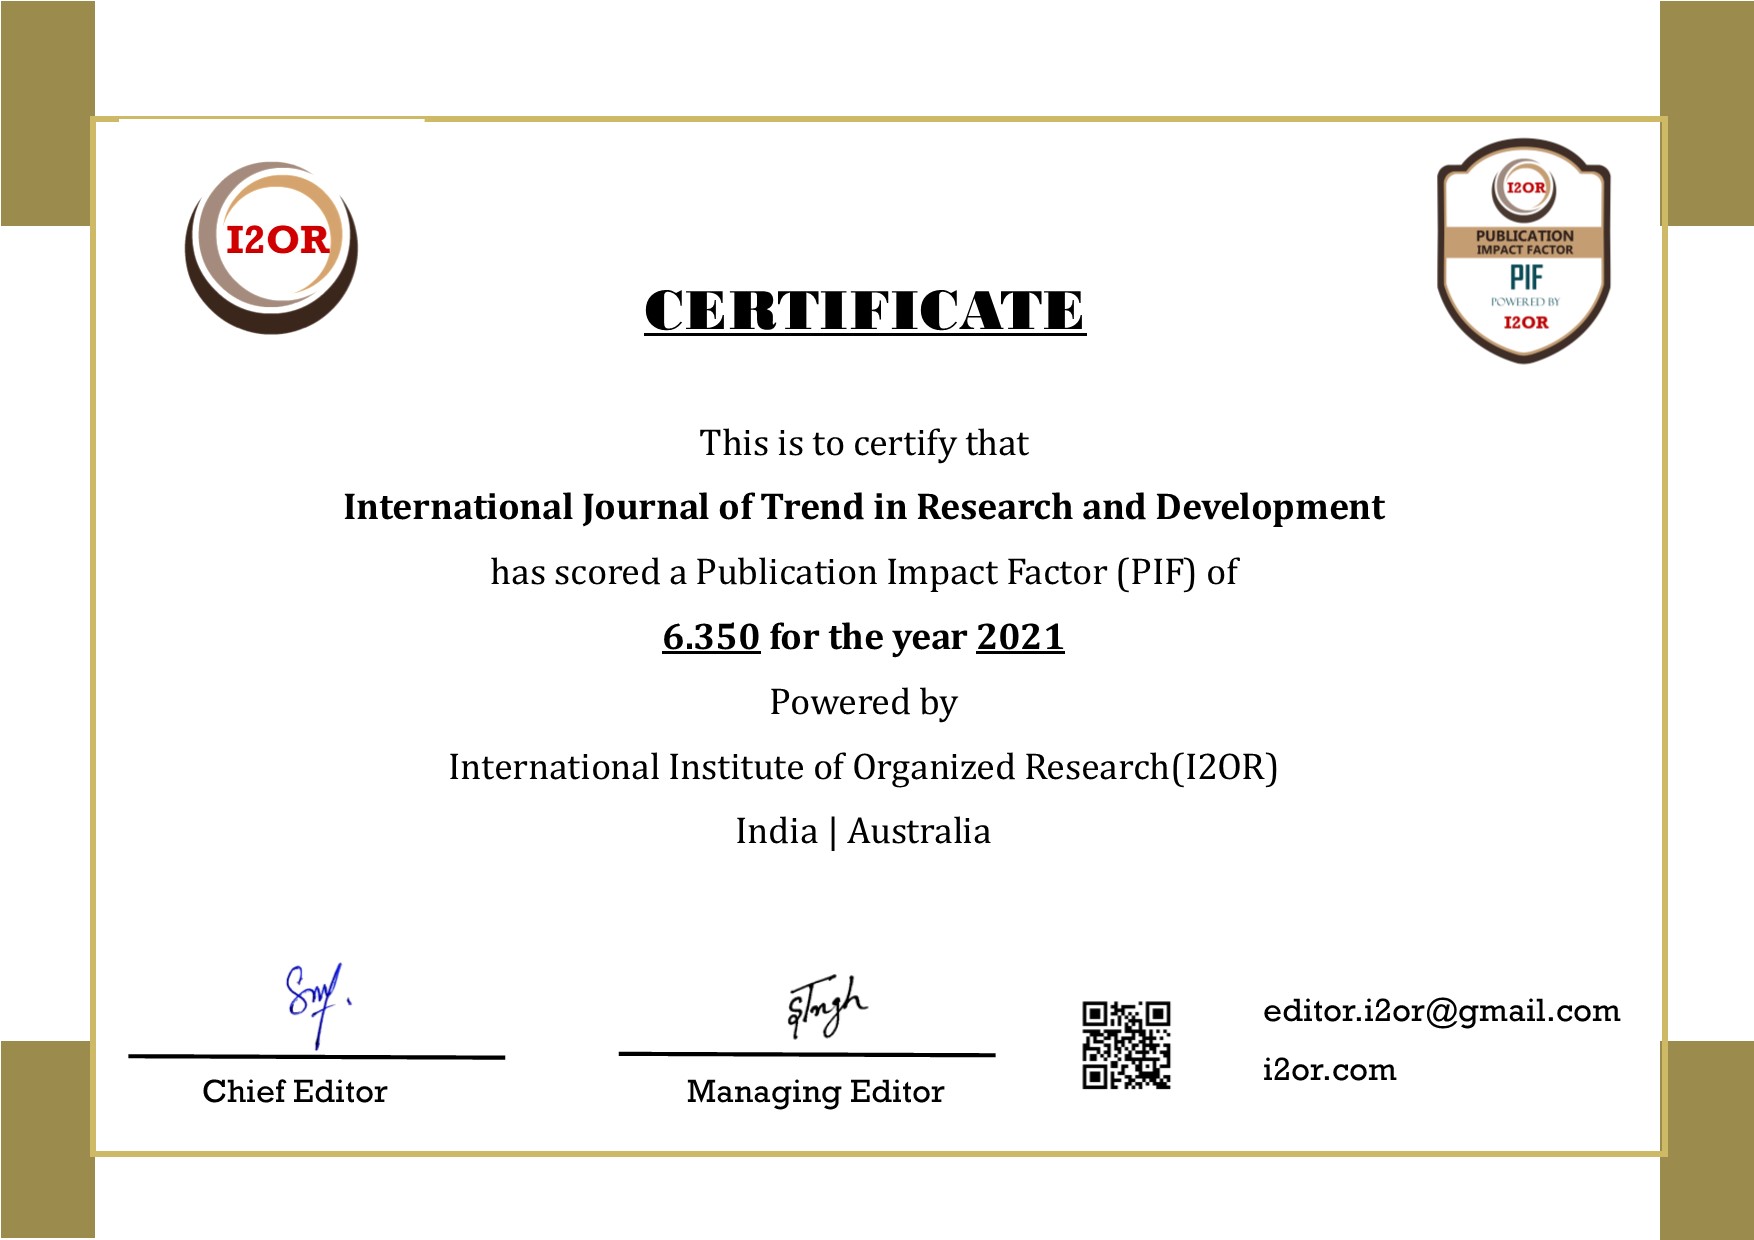1754x1240 pixels.
Task: Click the QR code
Action: [1126, 1045]
